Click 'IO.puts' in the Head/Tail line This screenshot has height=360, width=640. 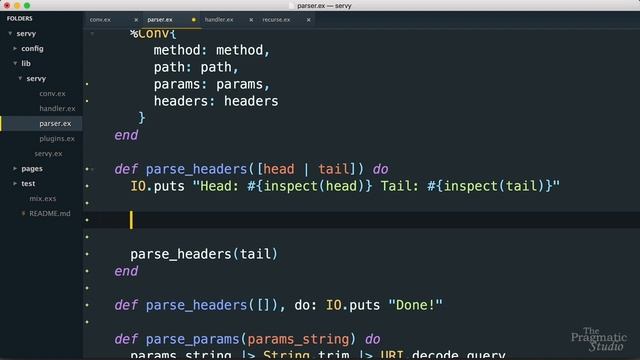[158, 186]
